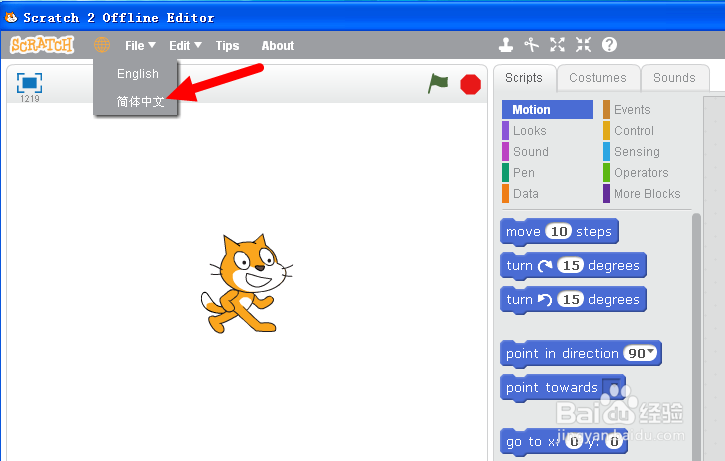Stop project with the red stop sign
The height and width of the screenshot is (461, 725).
pyautogui.click(x=470, y=85)
